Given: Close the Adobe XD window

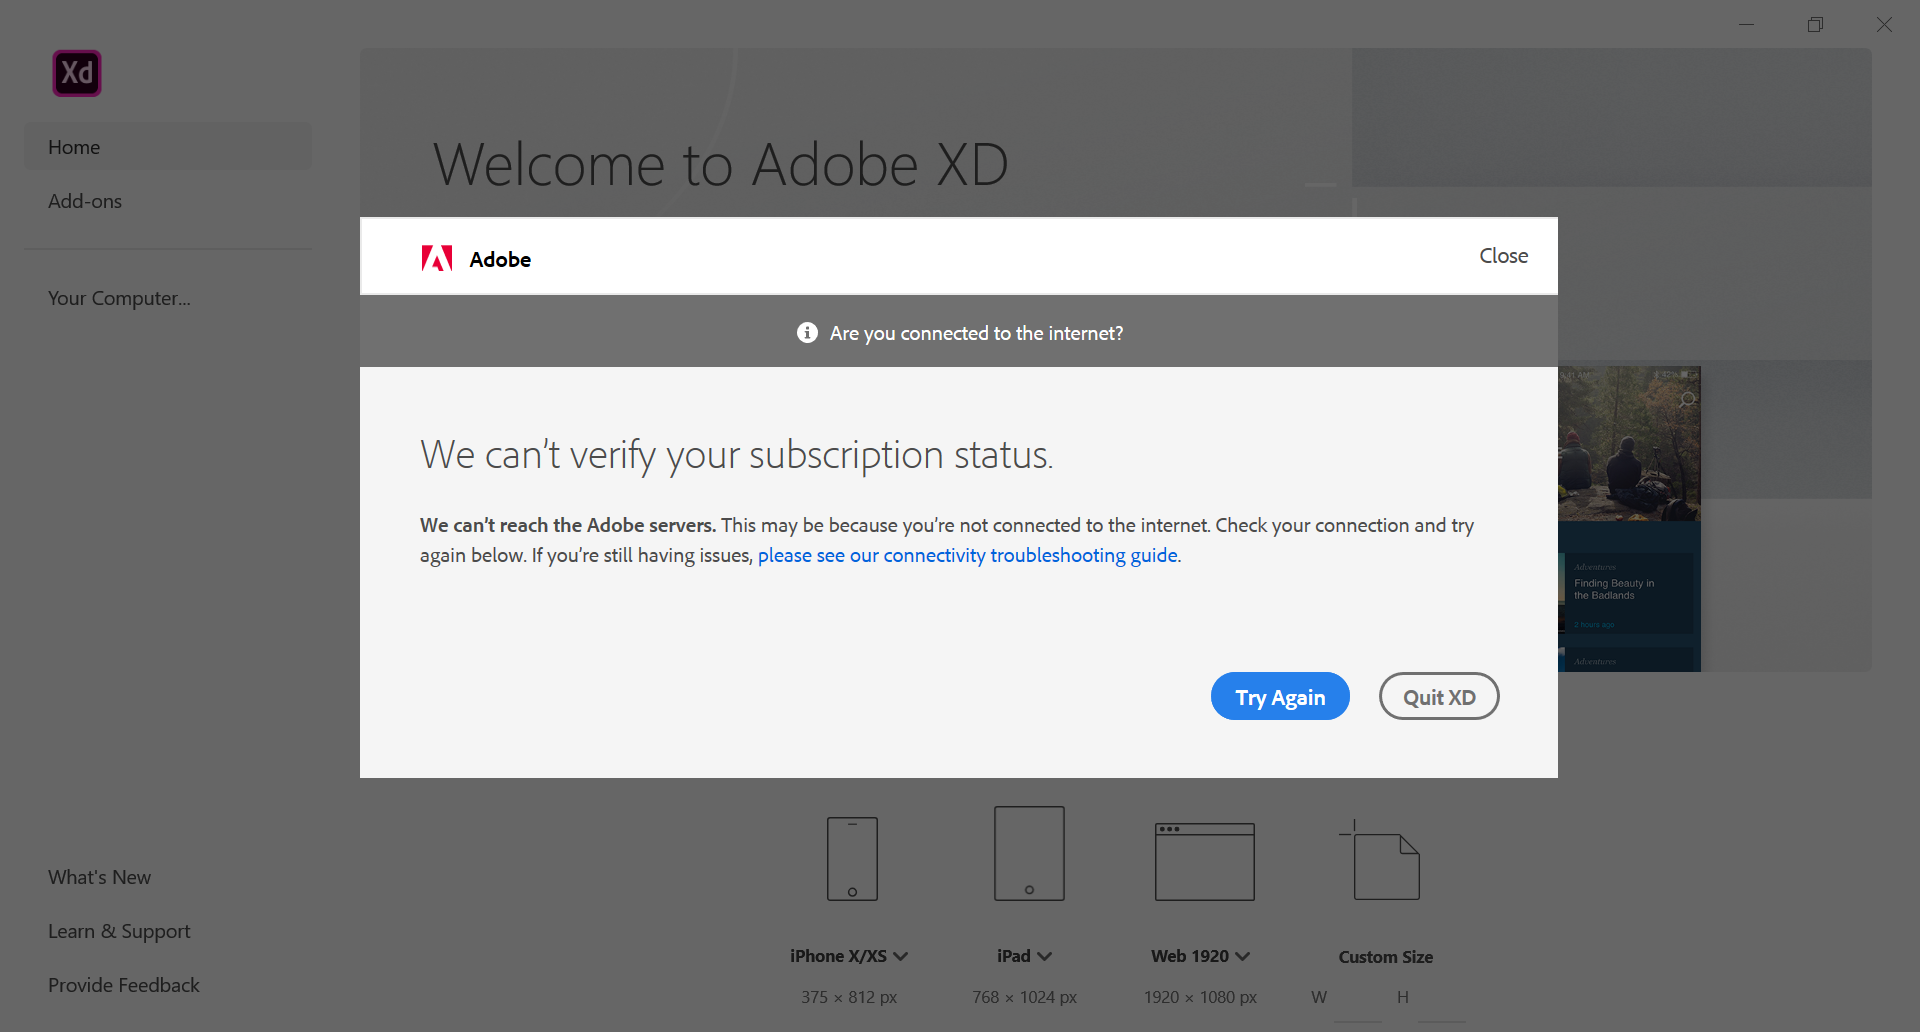Looking at the screenshot, I should (1884, 24).
